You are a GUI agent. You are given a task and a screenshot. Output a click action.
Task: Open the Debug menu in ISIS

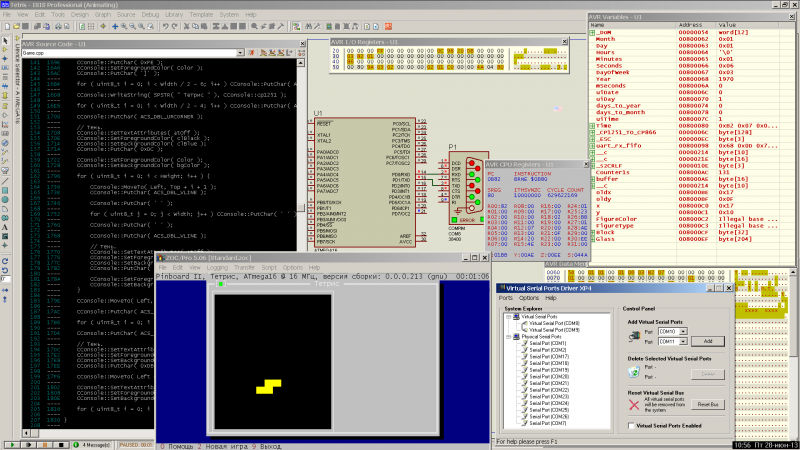[x=150, y=15]
